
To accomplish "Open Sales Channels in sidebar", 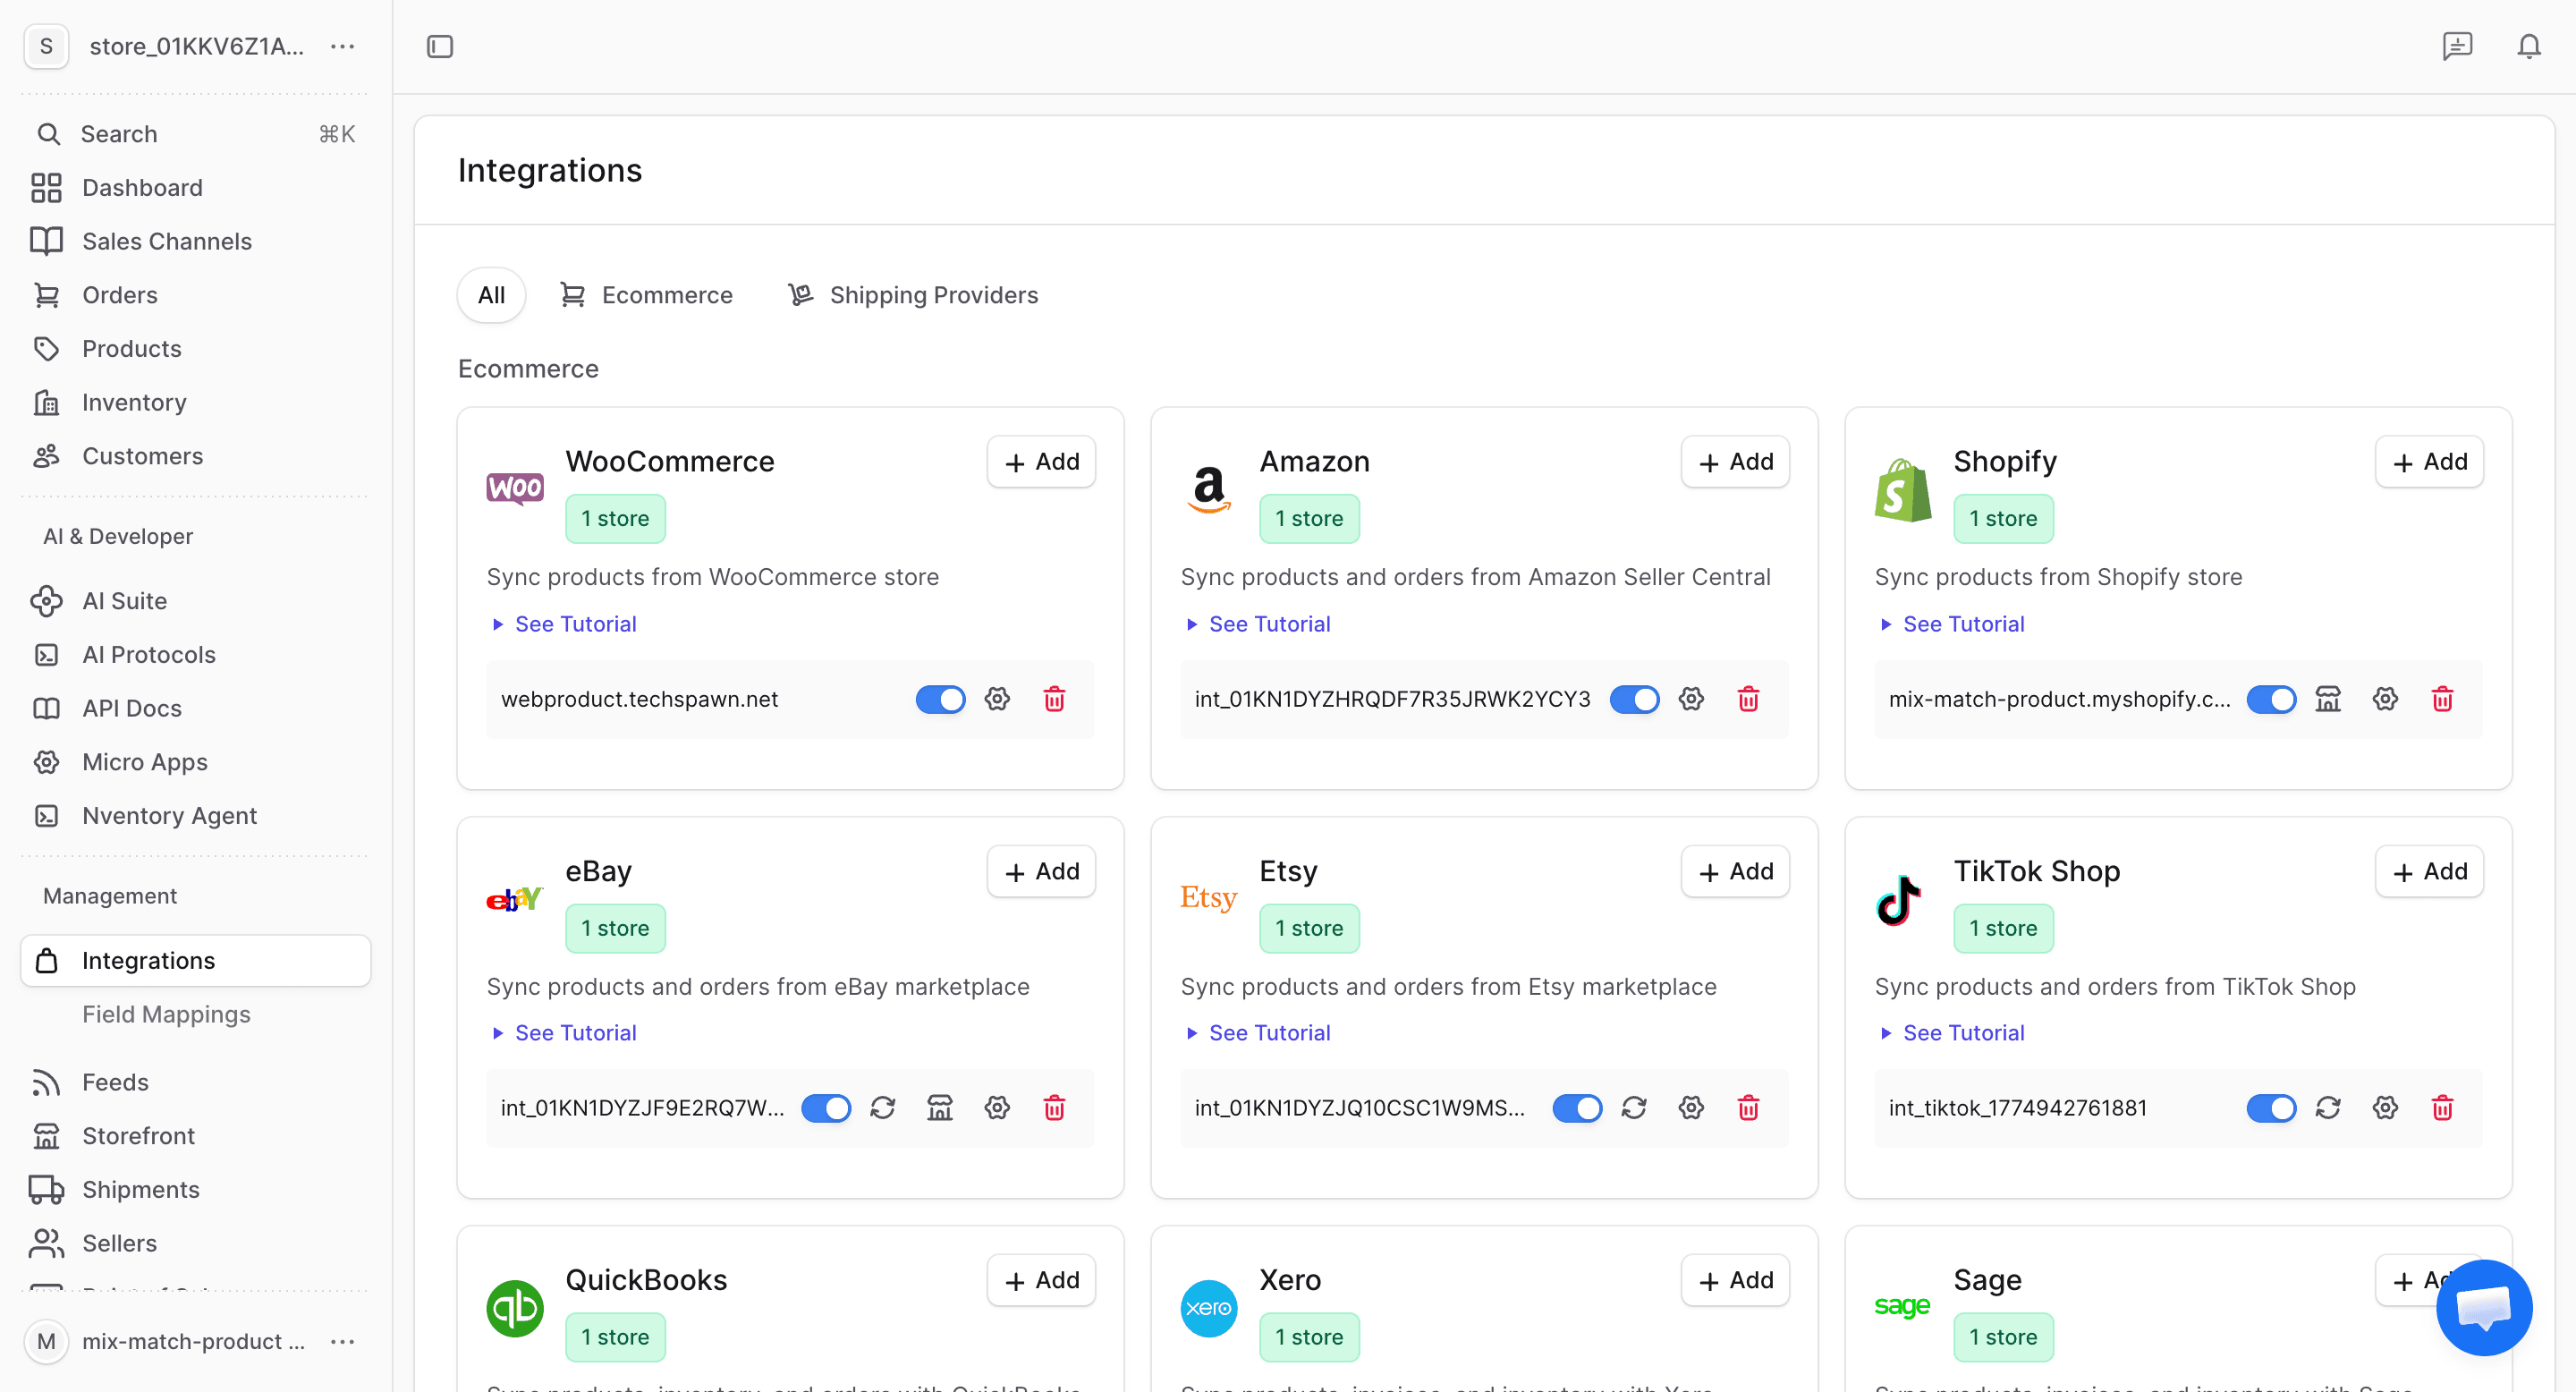I will pos(196,241).
